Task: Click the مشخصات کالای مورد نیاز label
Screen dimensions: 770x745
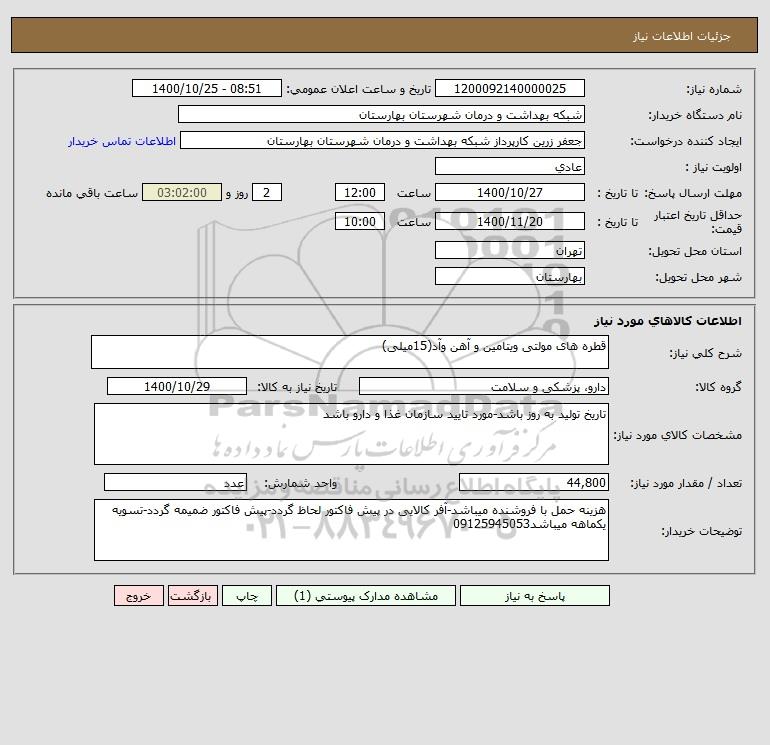Action: pyautogui.click(x=678, y=435)
